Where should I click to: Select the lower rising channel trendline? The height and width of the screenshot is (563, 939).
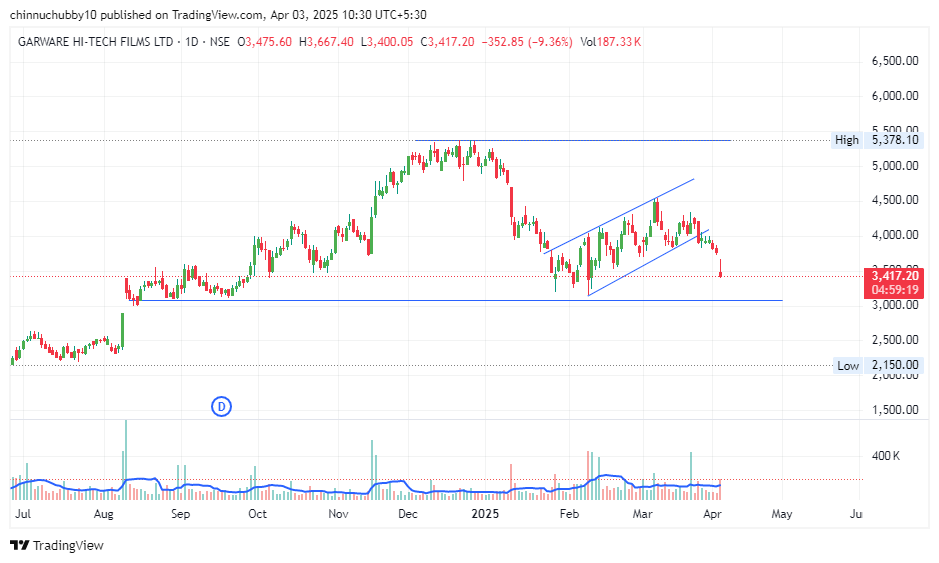648,263
